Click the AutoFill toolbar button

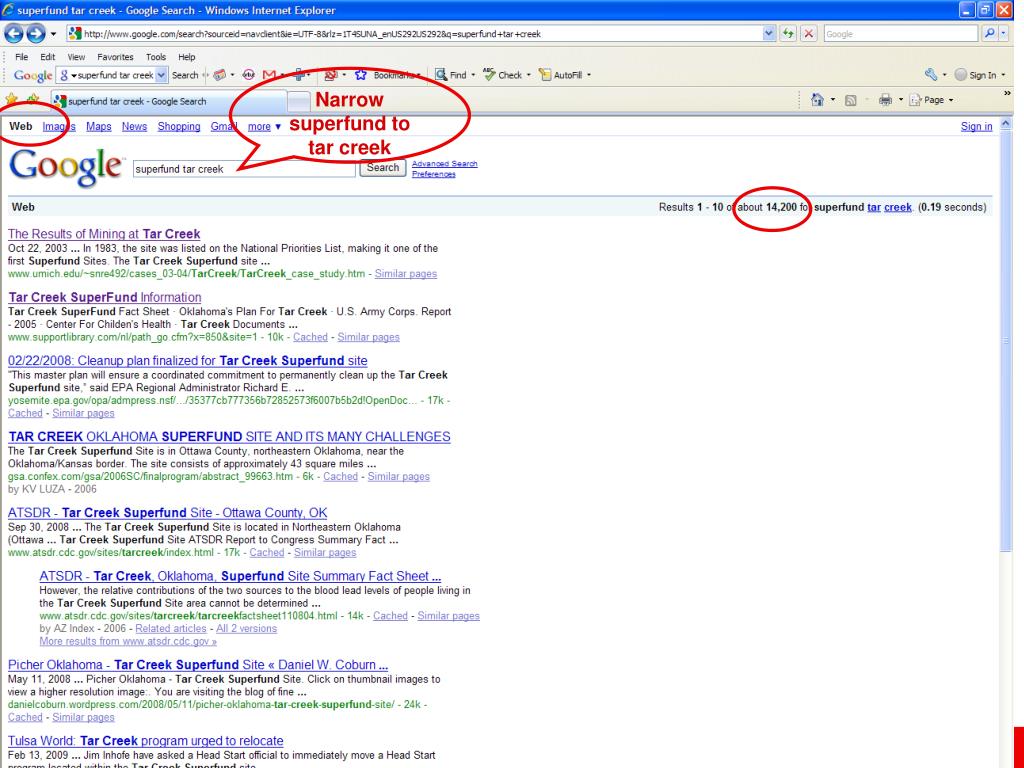click(x=560, y=75)
